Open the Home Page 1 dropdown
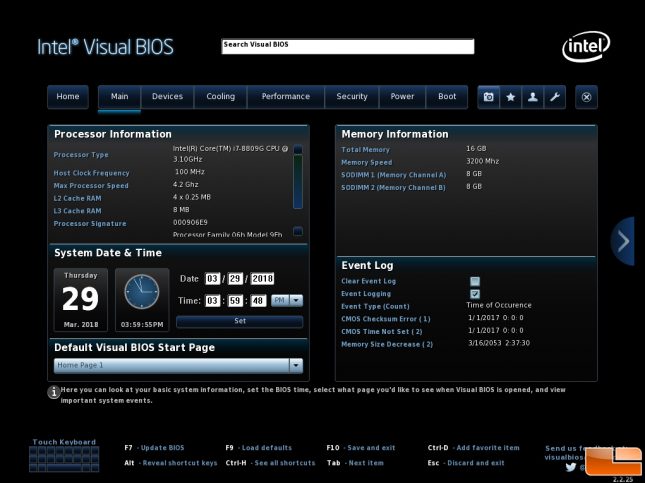This screenshot has height=483, width=645. (x=178, y=365)
